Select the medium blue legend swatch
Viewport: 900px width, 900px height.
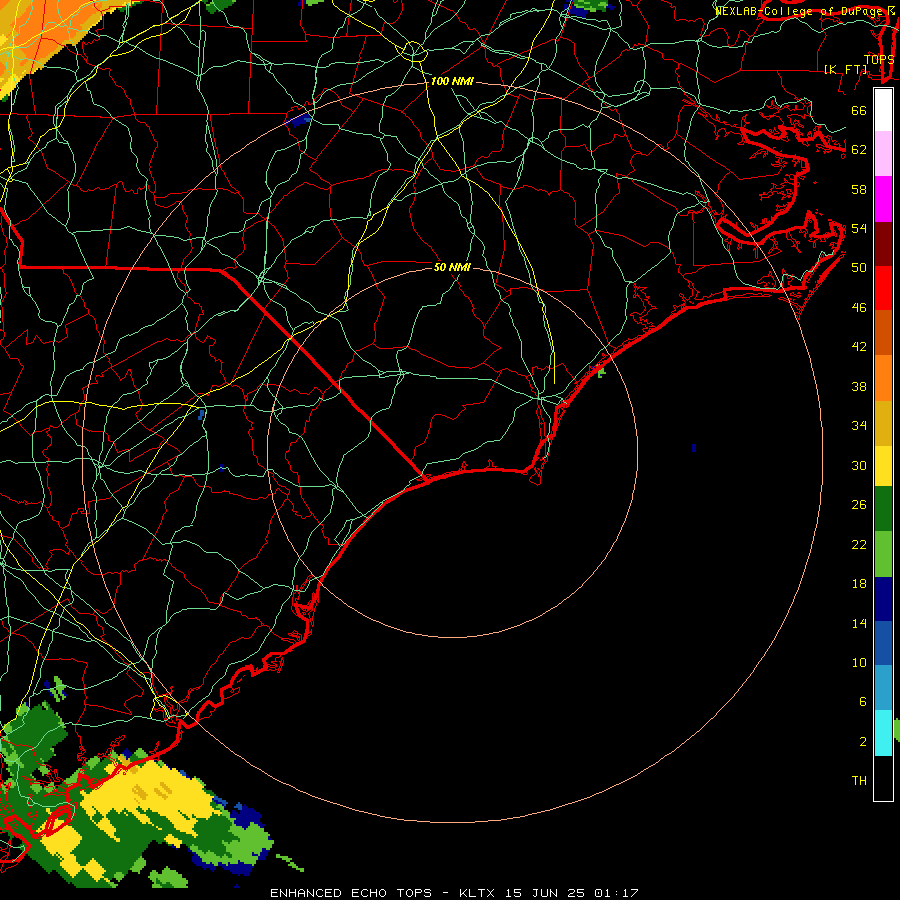(883, 643)
